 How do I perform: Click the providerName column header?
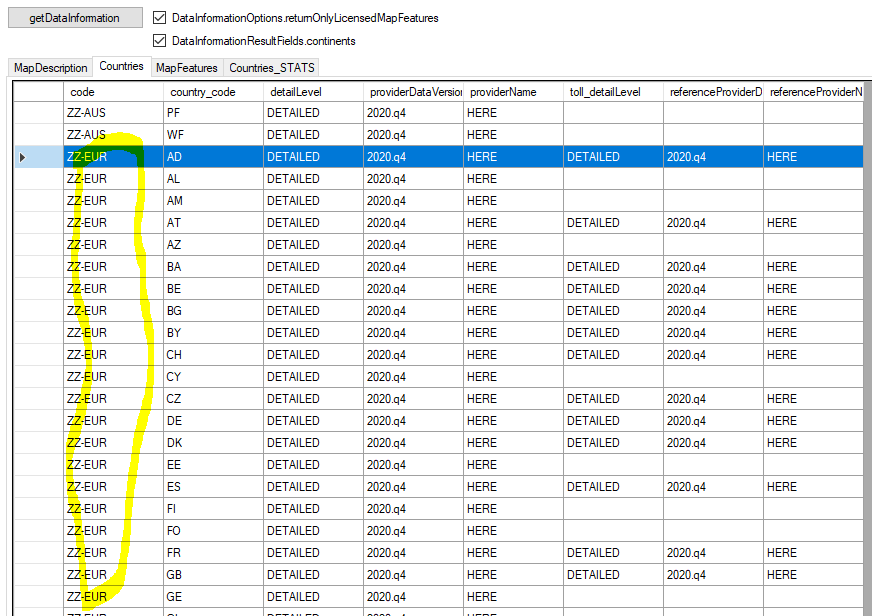(x=512, y=92)
